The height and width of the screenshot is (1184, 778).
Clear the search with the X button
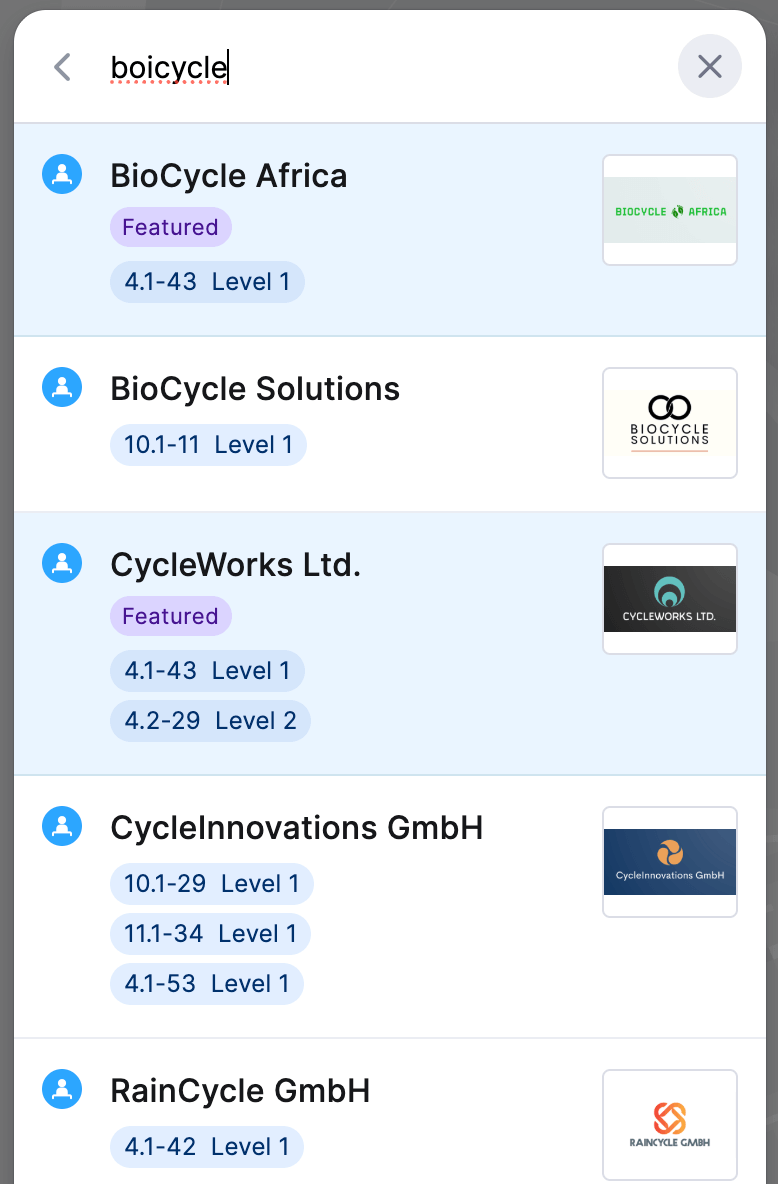(709, 66)
